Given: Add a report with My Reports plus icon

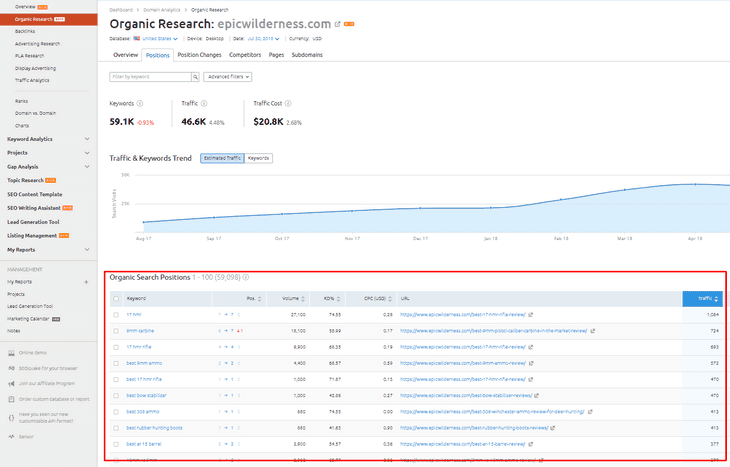Looking at the screenshot, I should tap(86, 282).
